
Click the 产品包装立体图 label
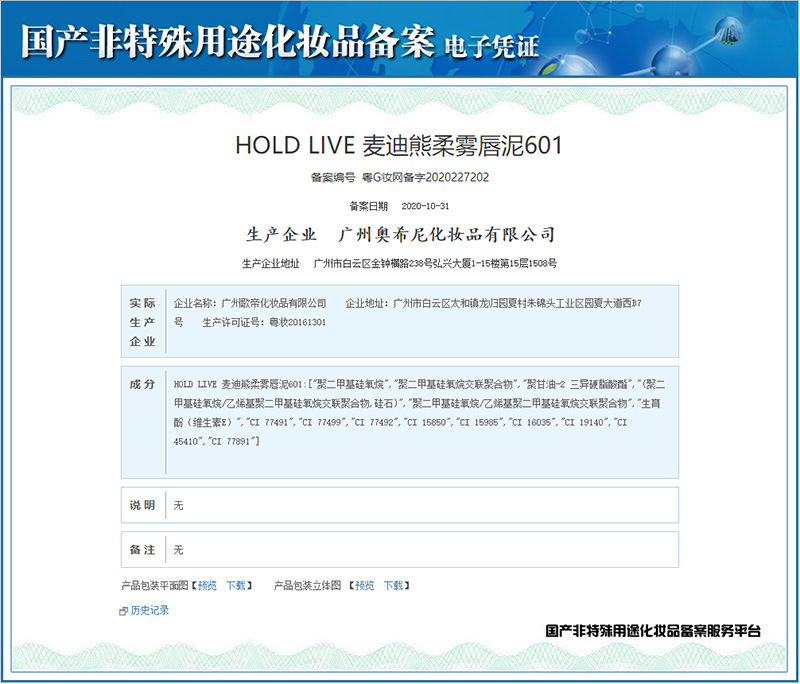pyautogui.click(x=308, y=586)
